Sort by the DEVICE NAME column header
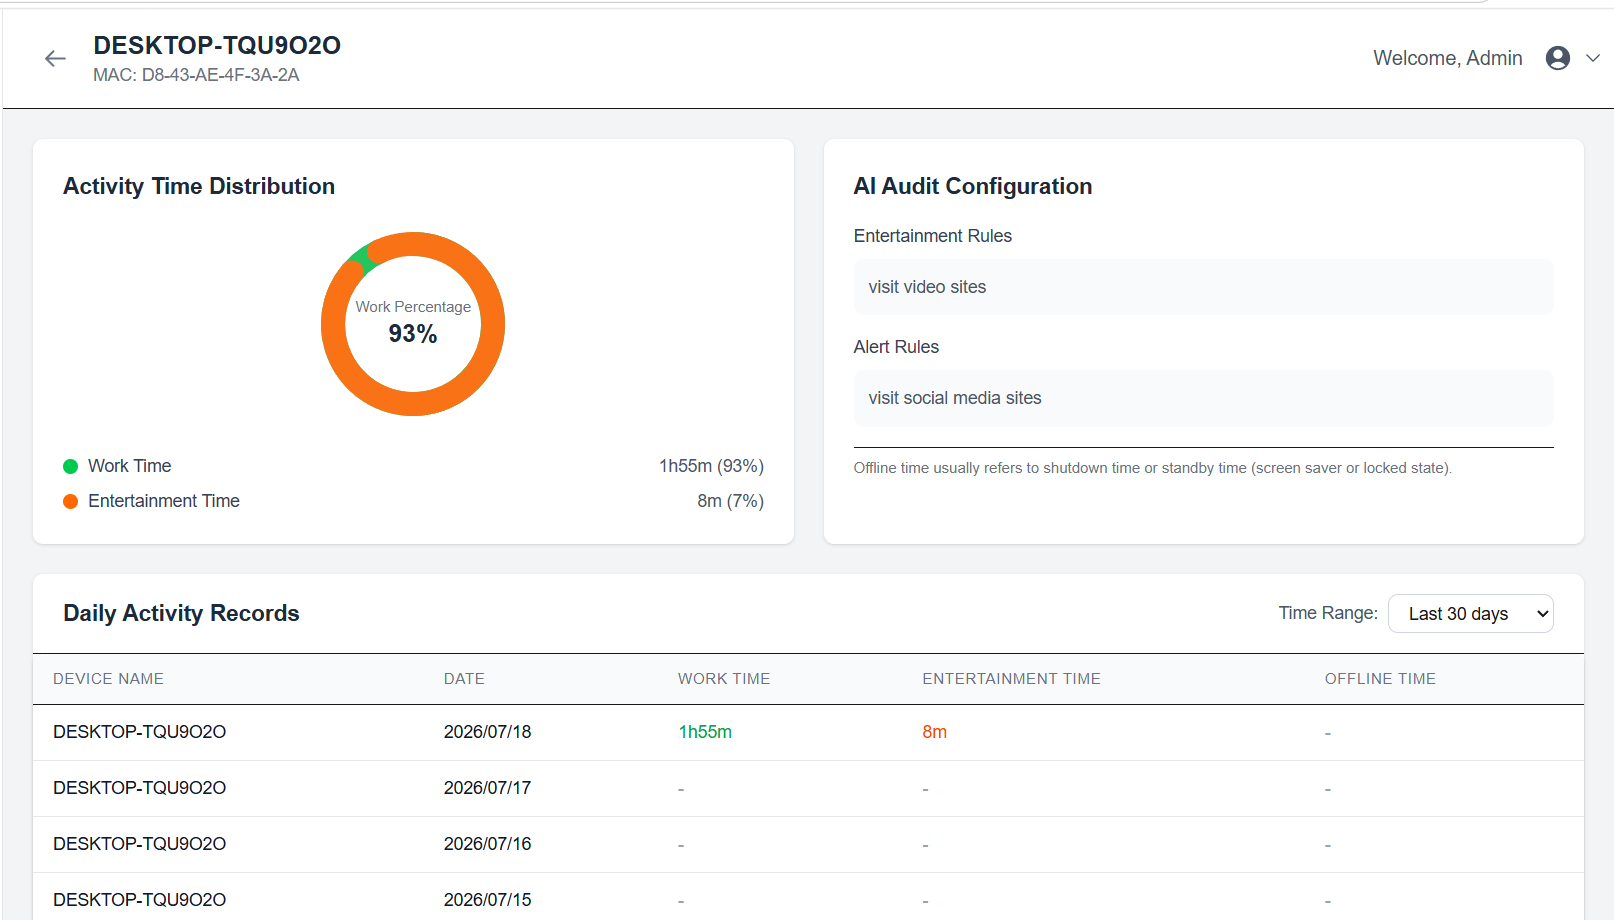The image size is (1614, 920). [108, 679]
